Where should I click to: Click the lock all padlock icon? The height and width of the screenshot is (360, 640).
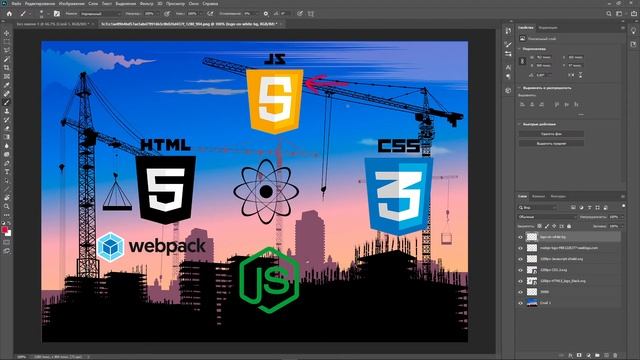click(x=569, y=226)
